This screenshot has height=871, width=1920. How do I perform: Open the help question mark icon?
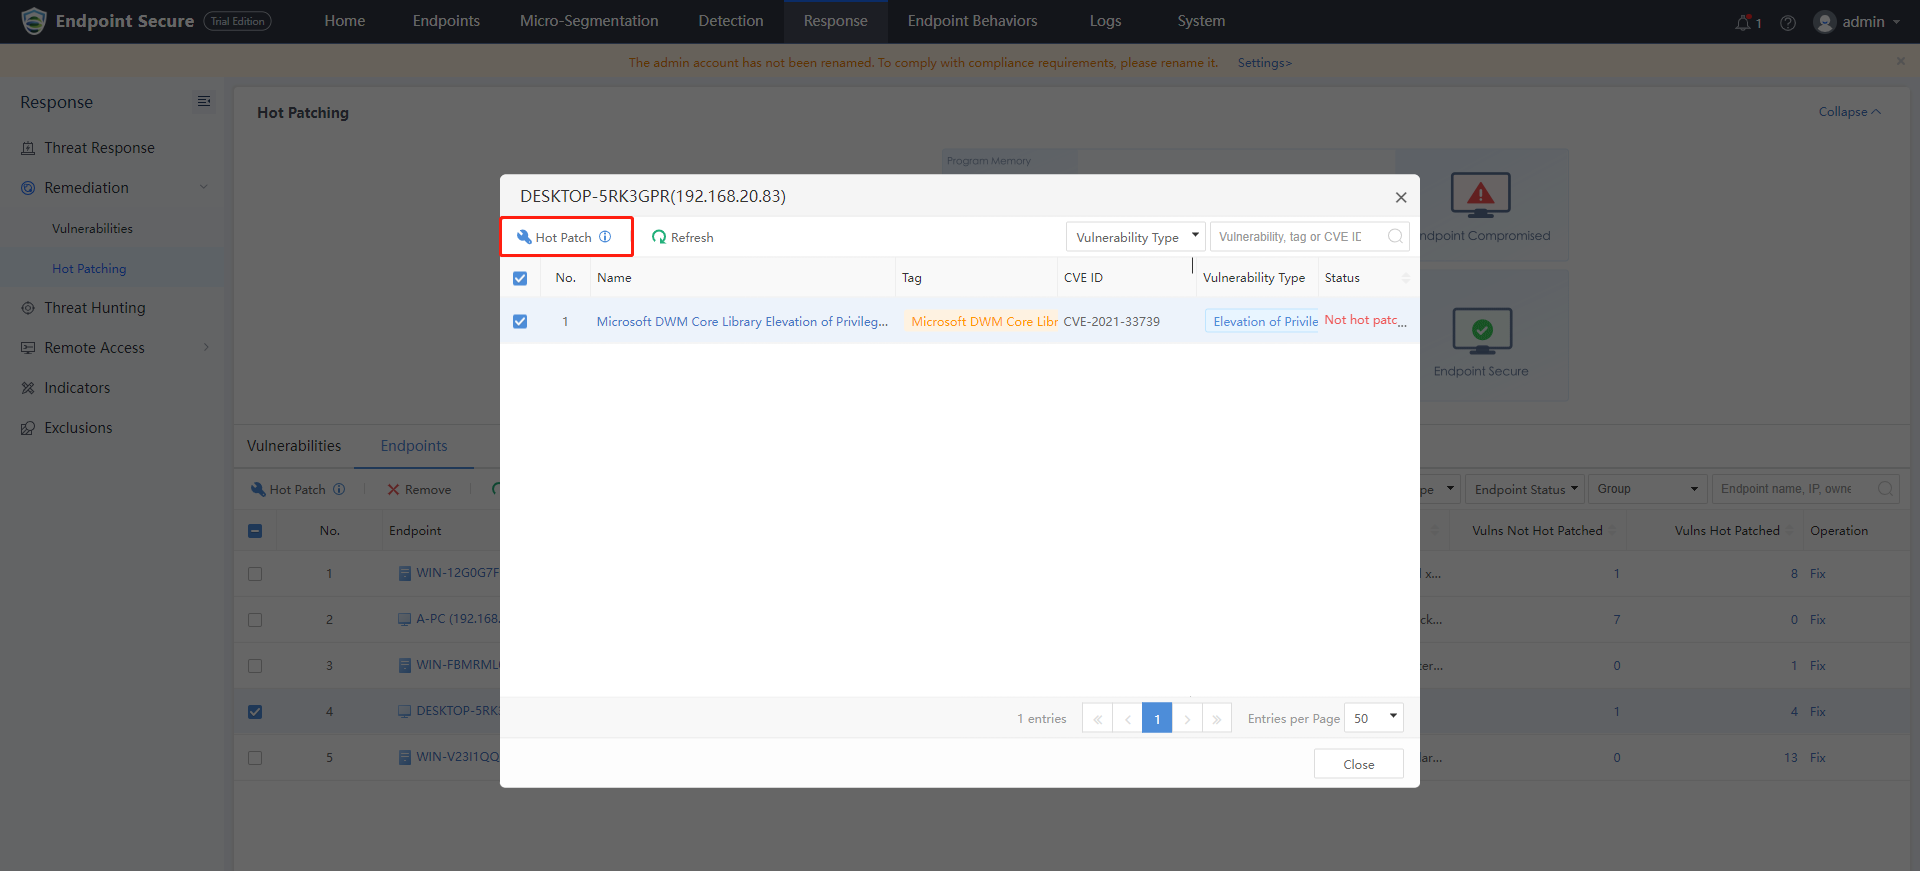[1788, 22]
